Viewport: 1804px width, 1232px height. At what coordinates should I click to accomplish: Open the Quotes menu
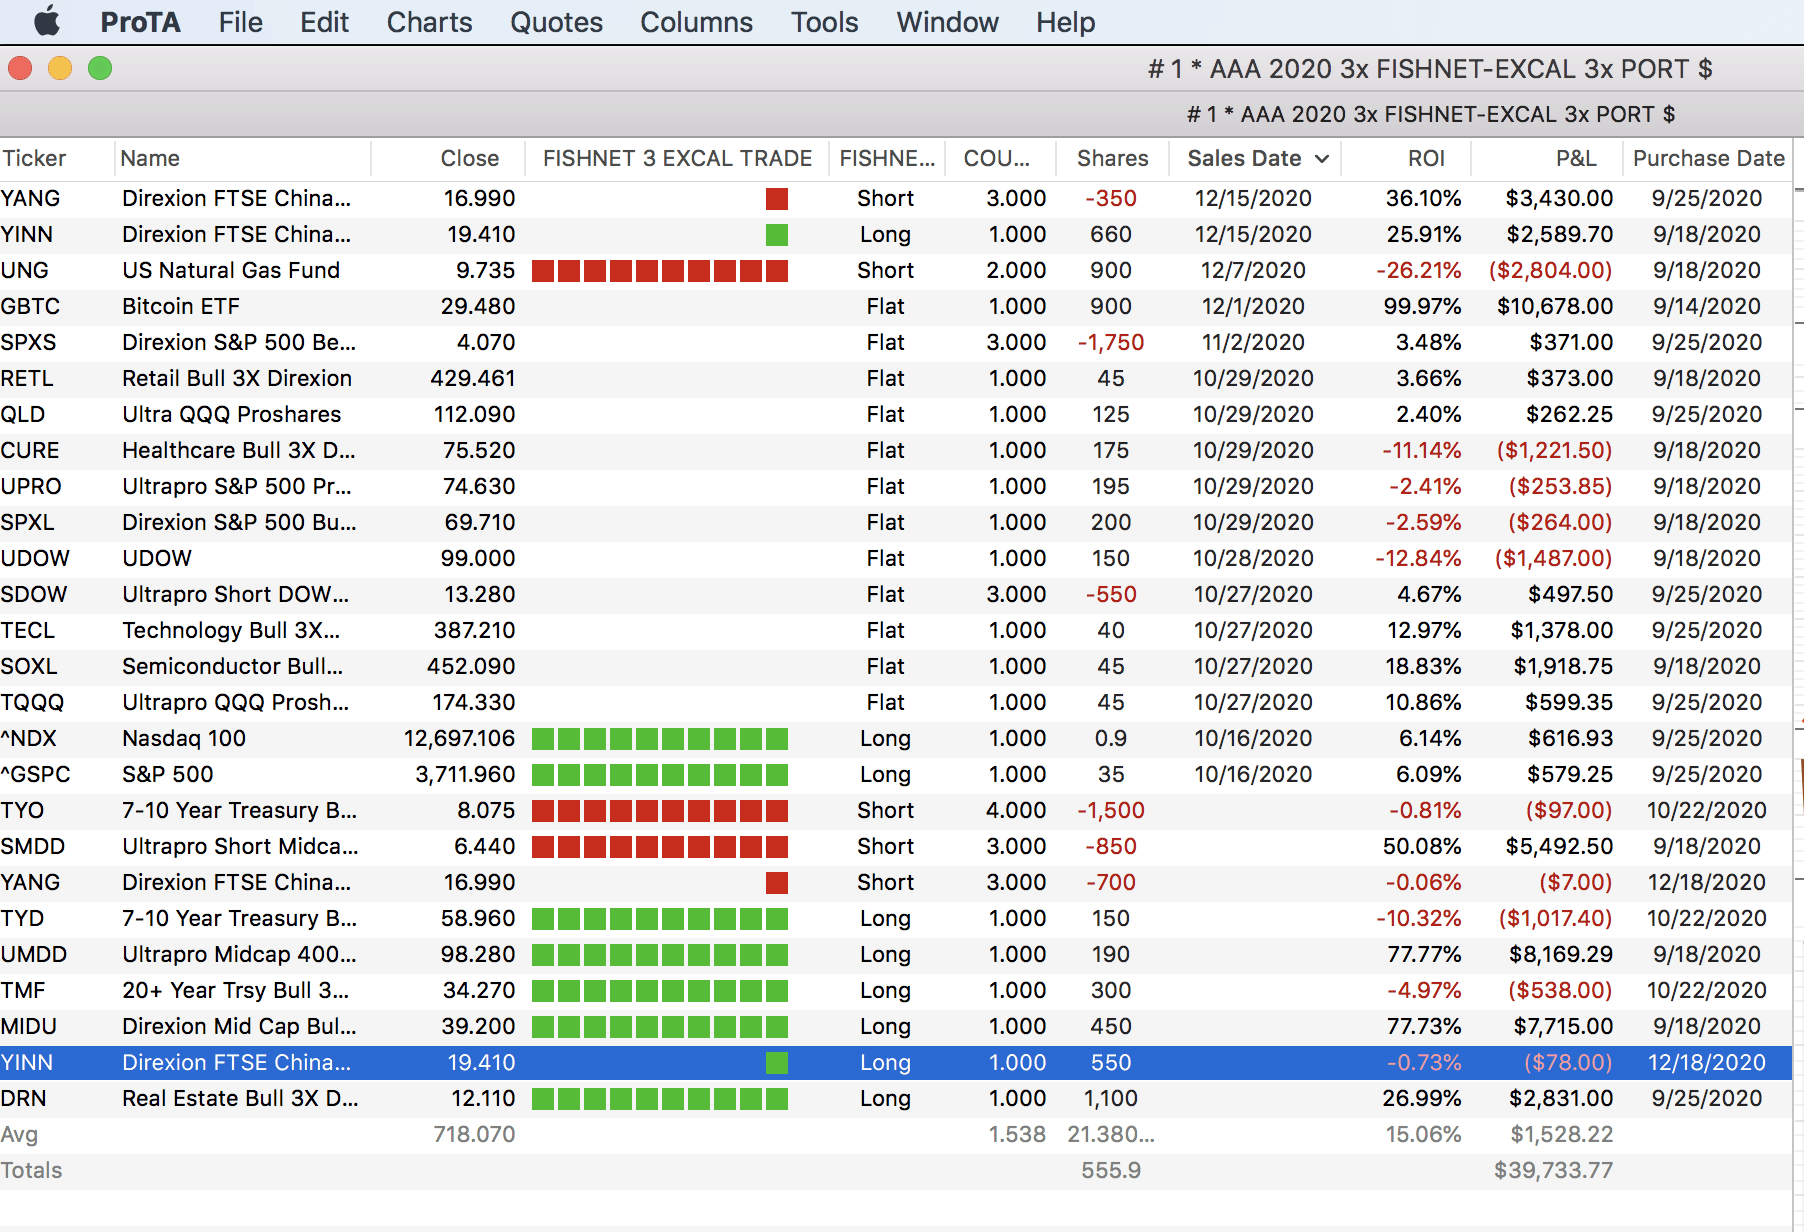coord(556,22)
